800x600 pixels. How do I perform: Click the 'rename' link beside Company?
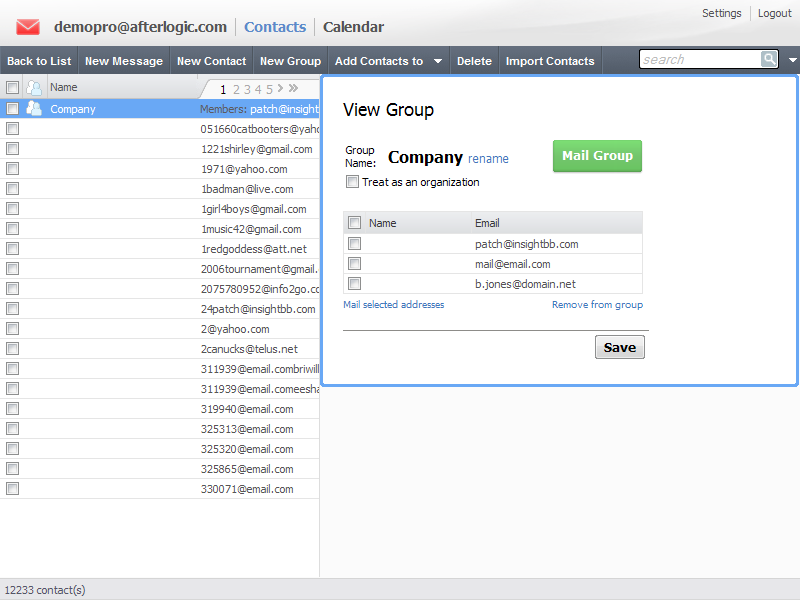(x=488, y=159)
